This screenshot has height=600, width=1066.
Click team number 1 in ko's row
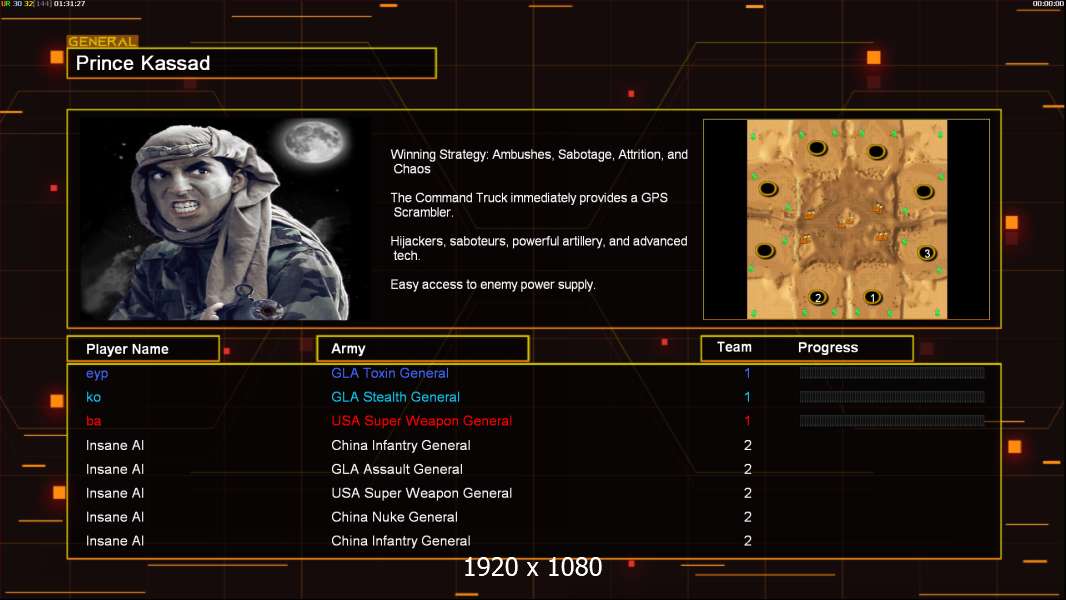click(x=747, y=397)
